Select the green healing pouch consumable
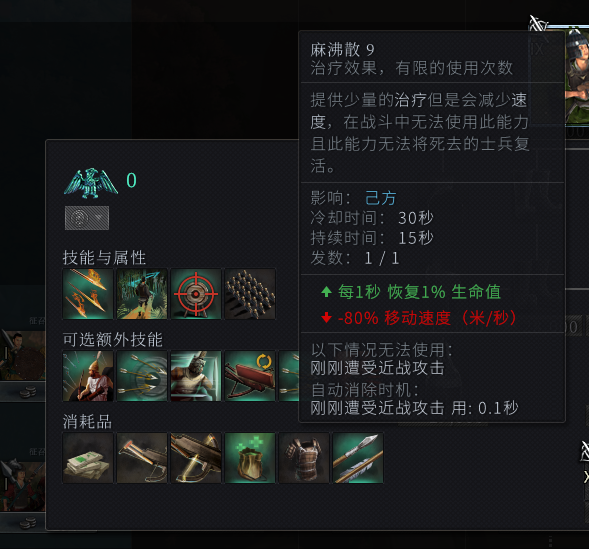The width and height of the screenshot is (589, 549). click(x=250, y=458)
